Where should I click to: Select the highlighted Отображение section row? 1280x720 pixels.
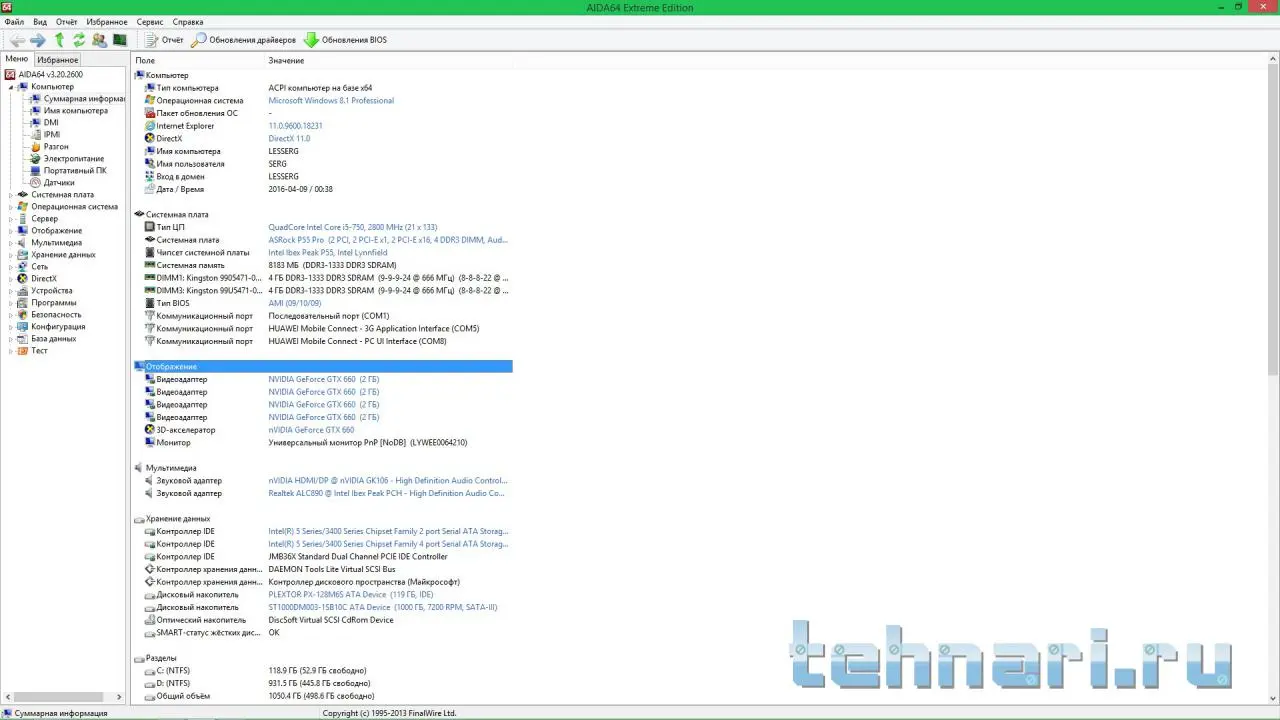(323, 367)
